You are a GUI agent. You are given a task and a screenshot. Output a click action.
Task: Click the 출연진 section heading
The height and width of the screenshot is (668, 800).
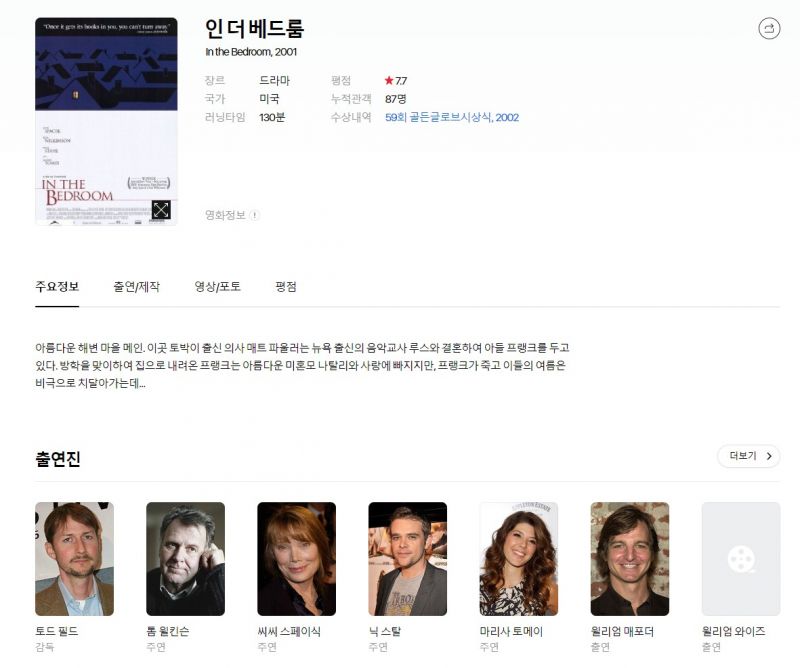(x=58, y=459)
